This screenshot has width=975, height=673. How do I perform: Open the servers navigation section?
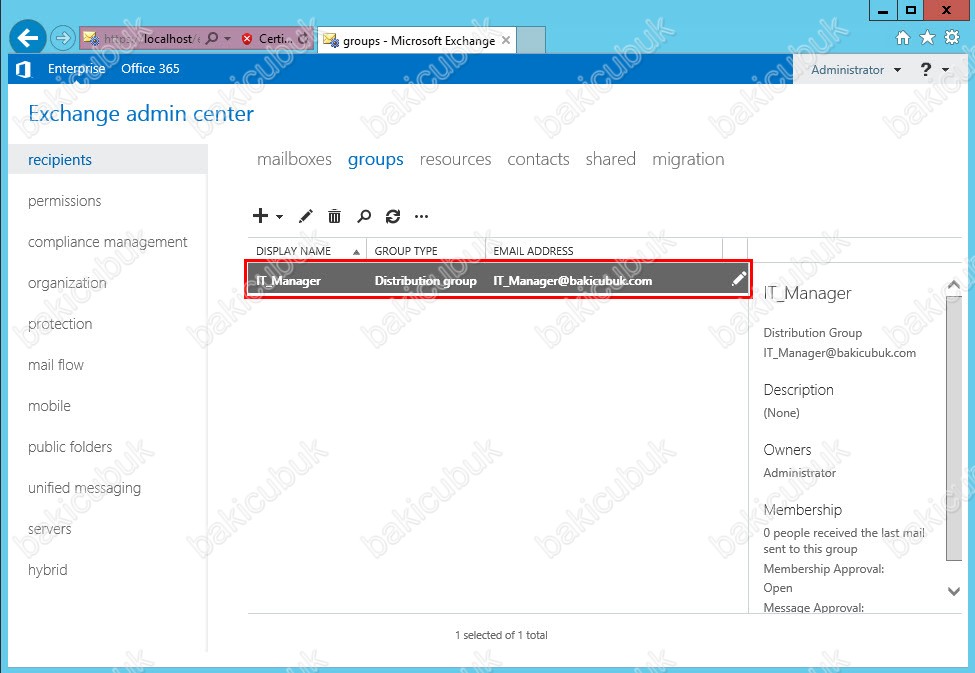[x=50, y=529]
